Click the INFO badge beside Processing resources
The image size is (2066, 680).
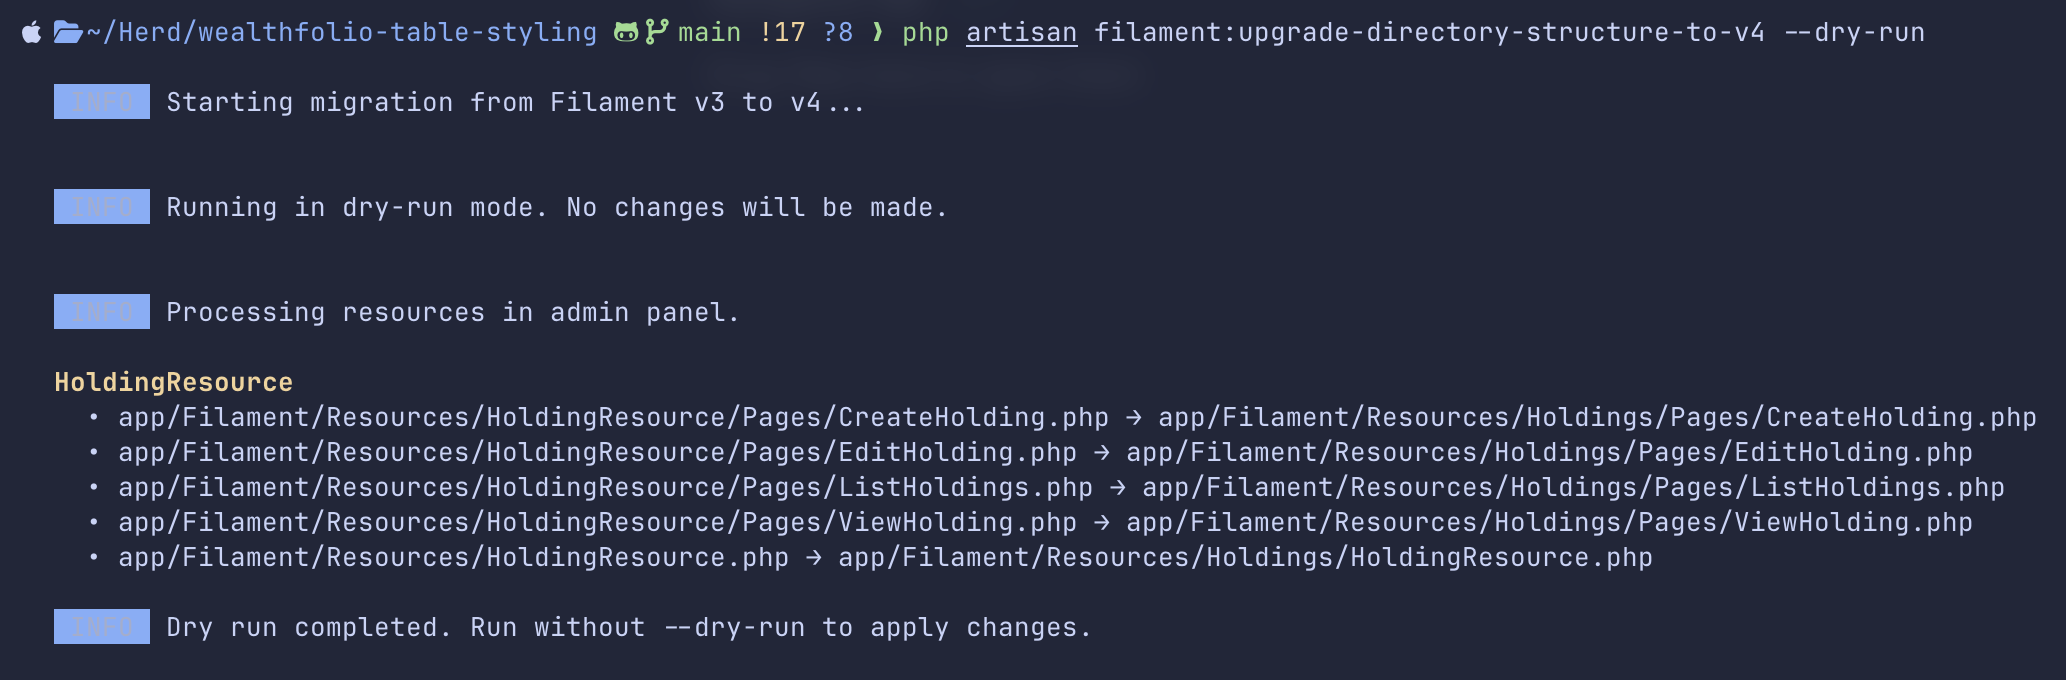(x=102, y=312)
